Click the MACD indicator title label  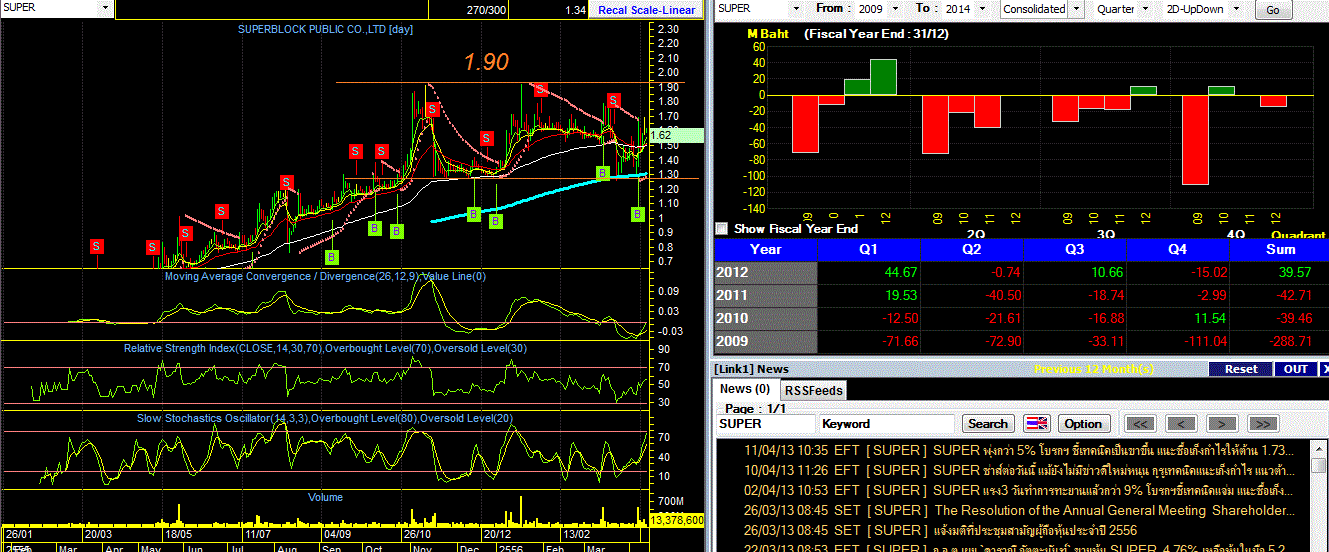[x=325, y=276]
